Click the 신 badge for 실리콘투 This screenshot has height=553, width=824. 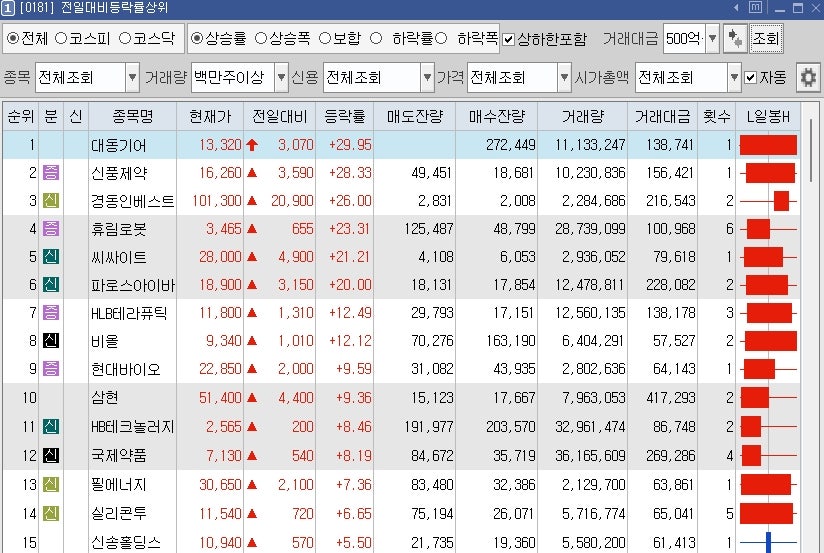(51, 513)
